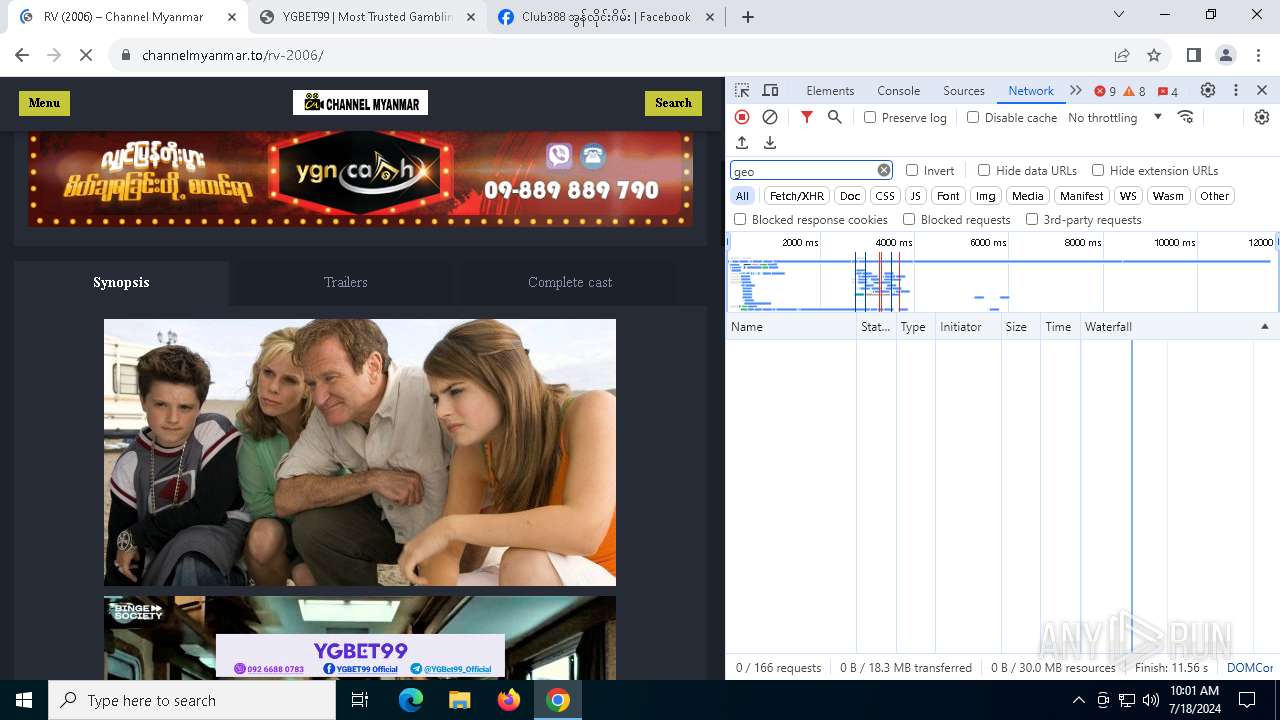Image resolution: width=1280 pixels, height=720 pixels.
Task: Import HAR file upload icon
Action: (742, 143)
